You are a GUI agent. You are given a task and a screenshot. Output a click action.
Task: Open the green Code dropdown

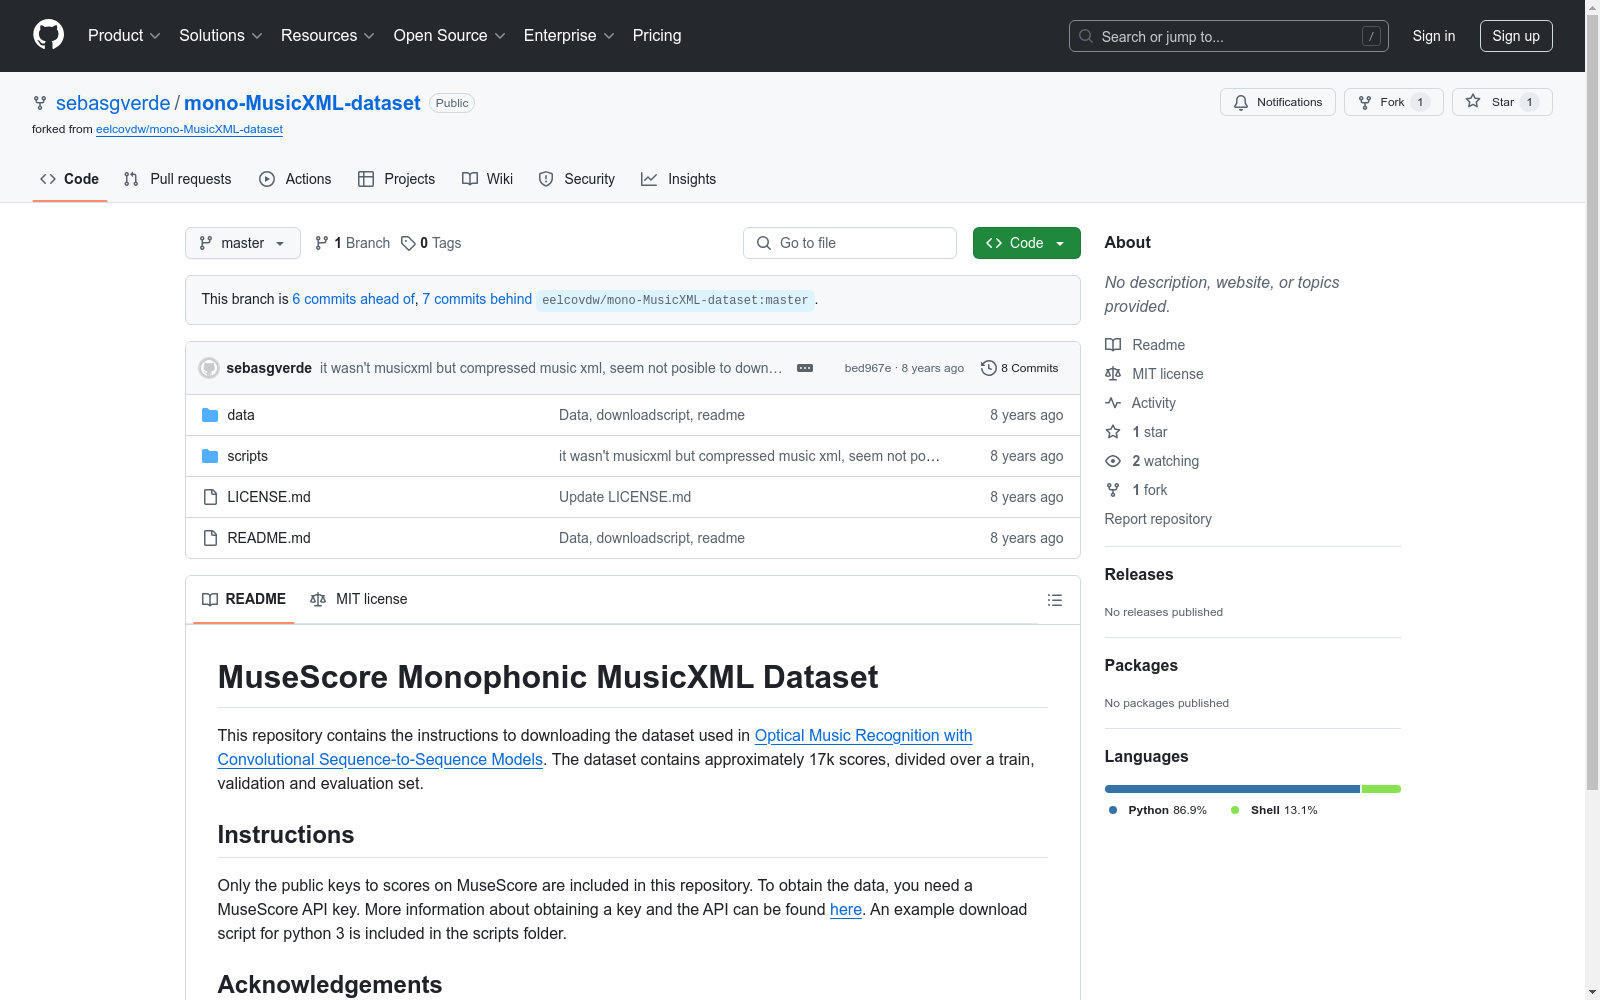1027,243
